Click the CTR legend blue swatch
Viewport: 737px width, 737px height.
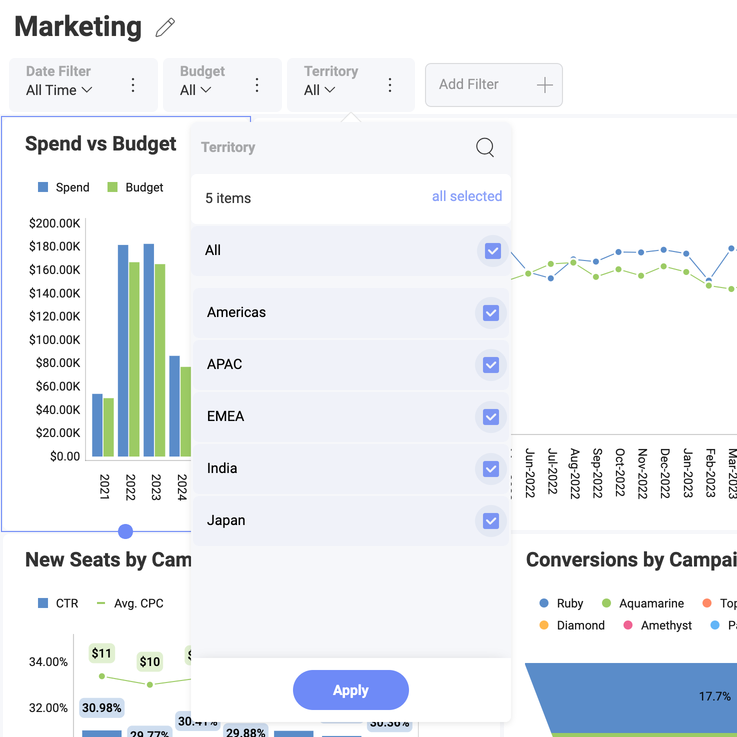43,603
